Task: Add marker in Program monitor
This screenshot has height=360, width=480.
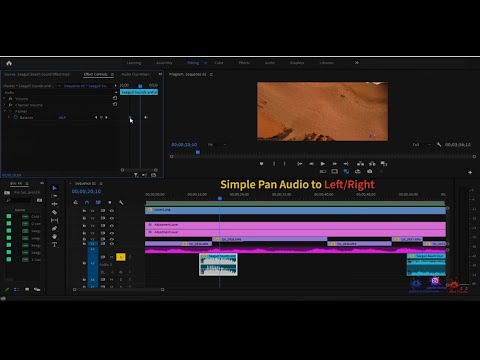Action: (262, 164)
